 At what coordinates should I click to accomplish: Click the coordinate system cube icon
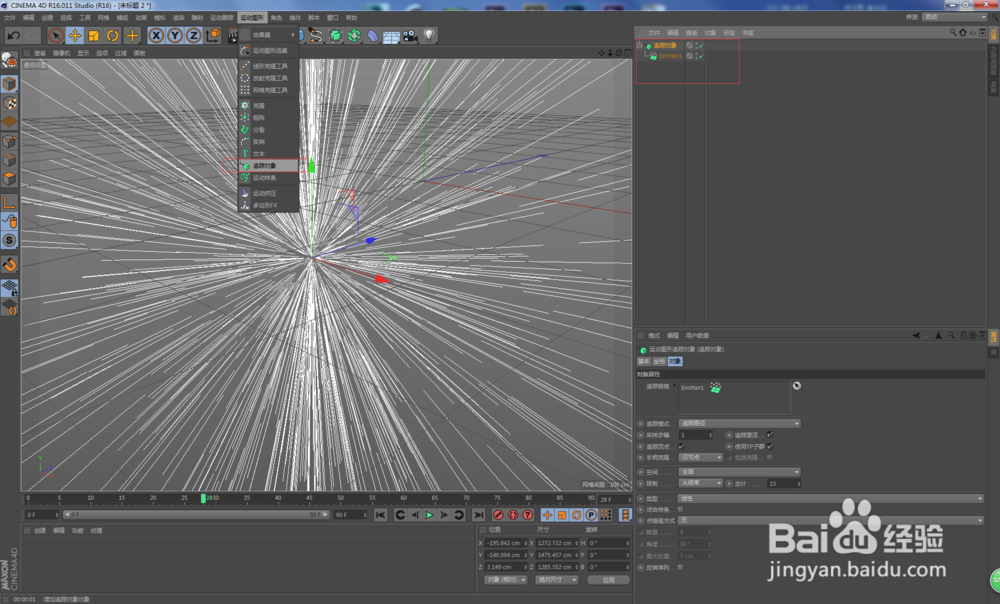(212, 36)
